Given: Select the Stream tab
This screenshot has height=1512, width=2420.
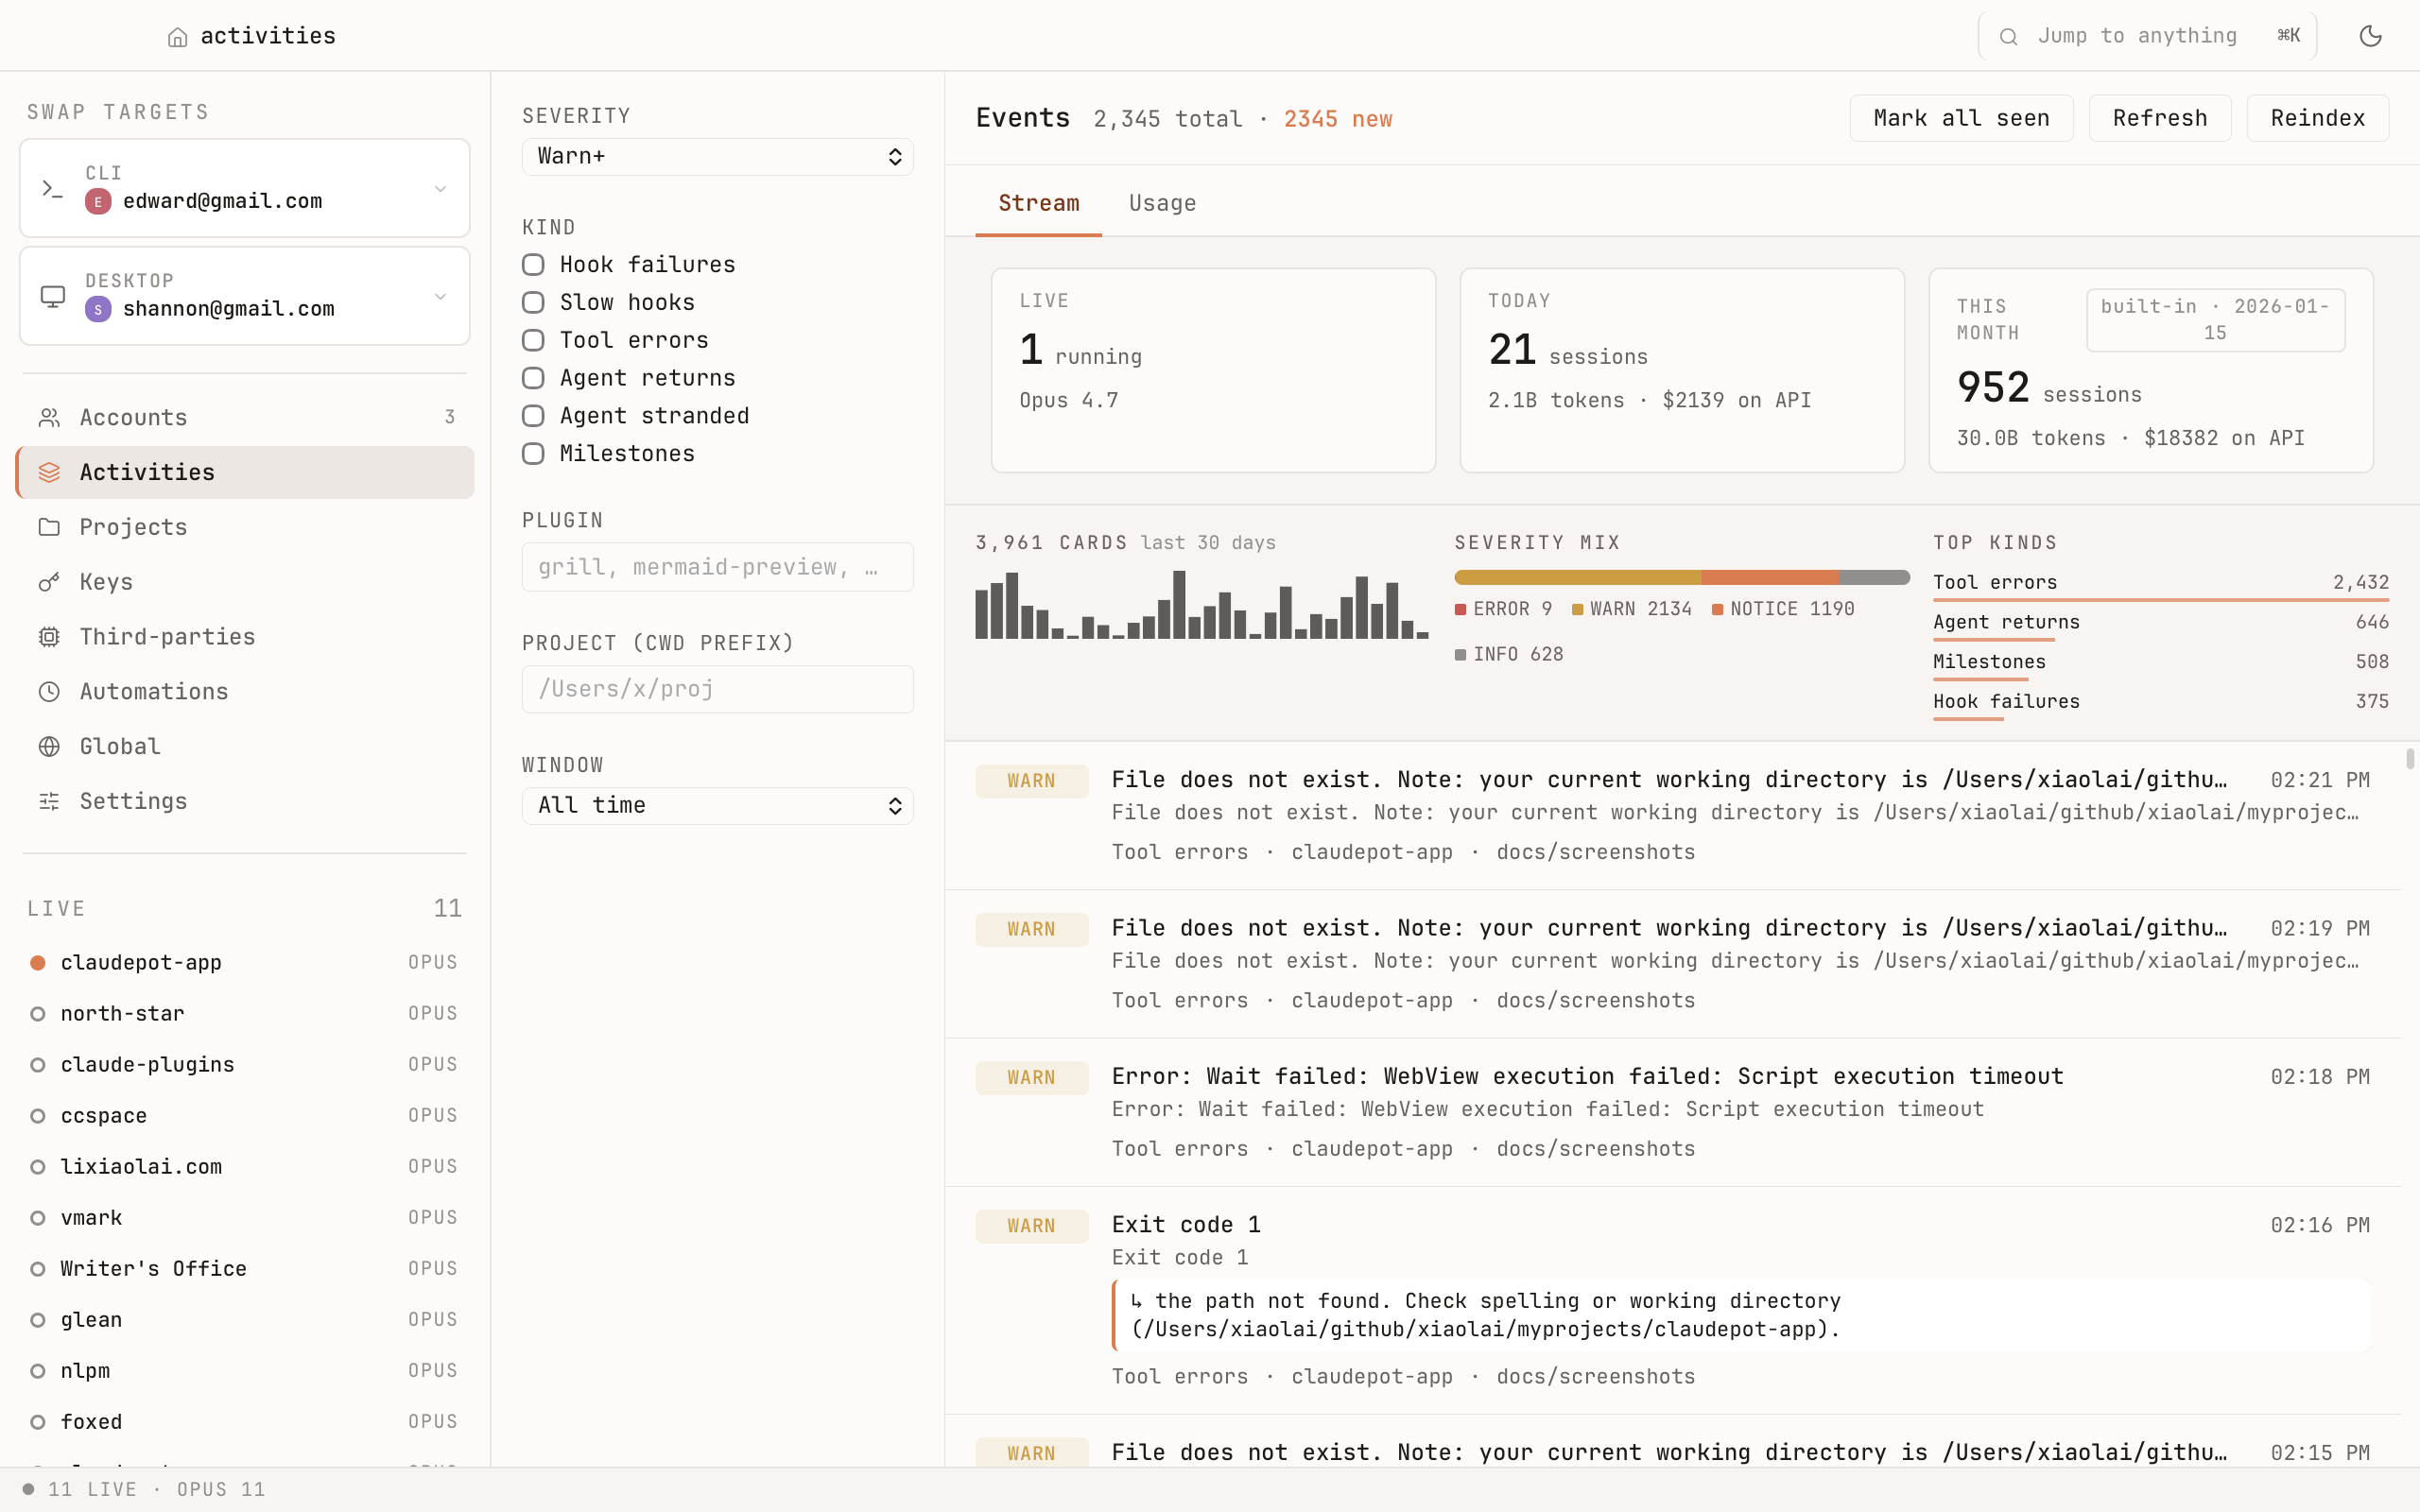Looking at the screenshot, I should point(1038,203).
